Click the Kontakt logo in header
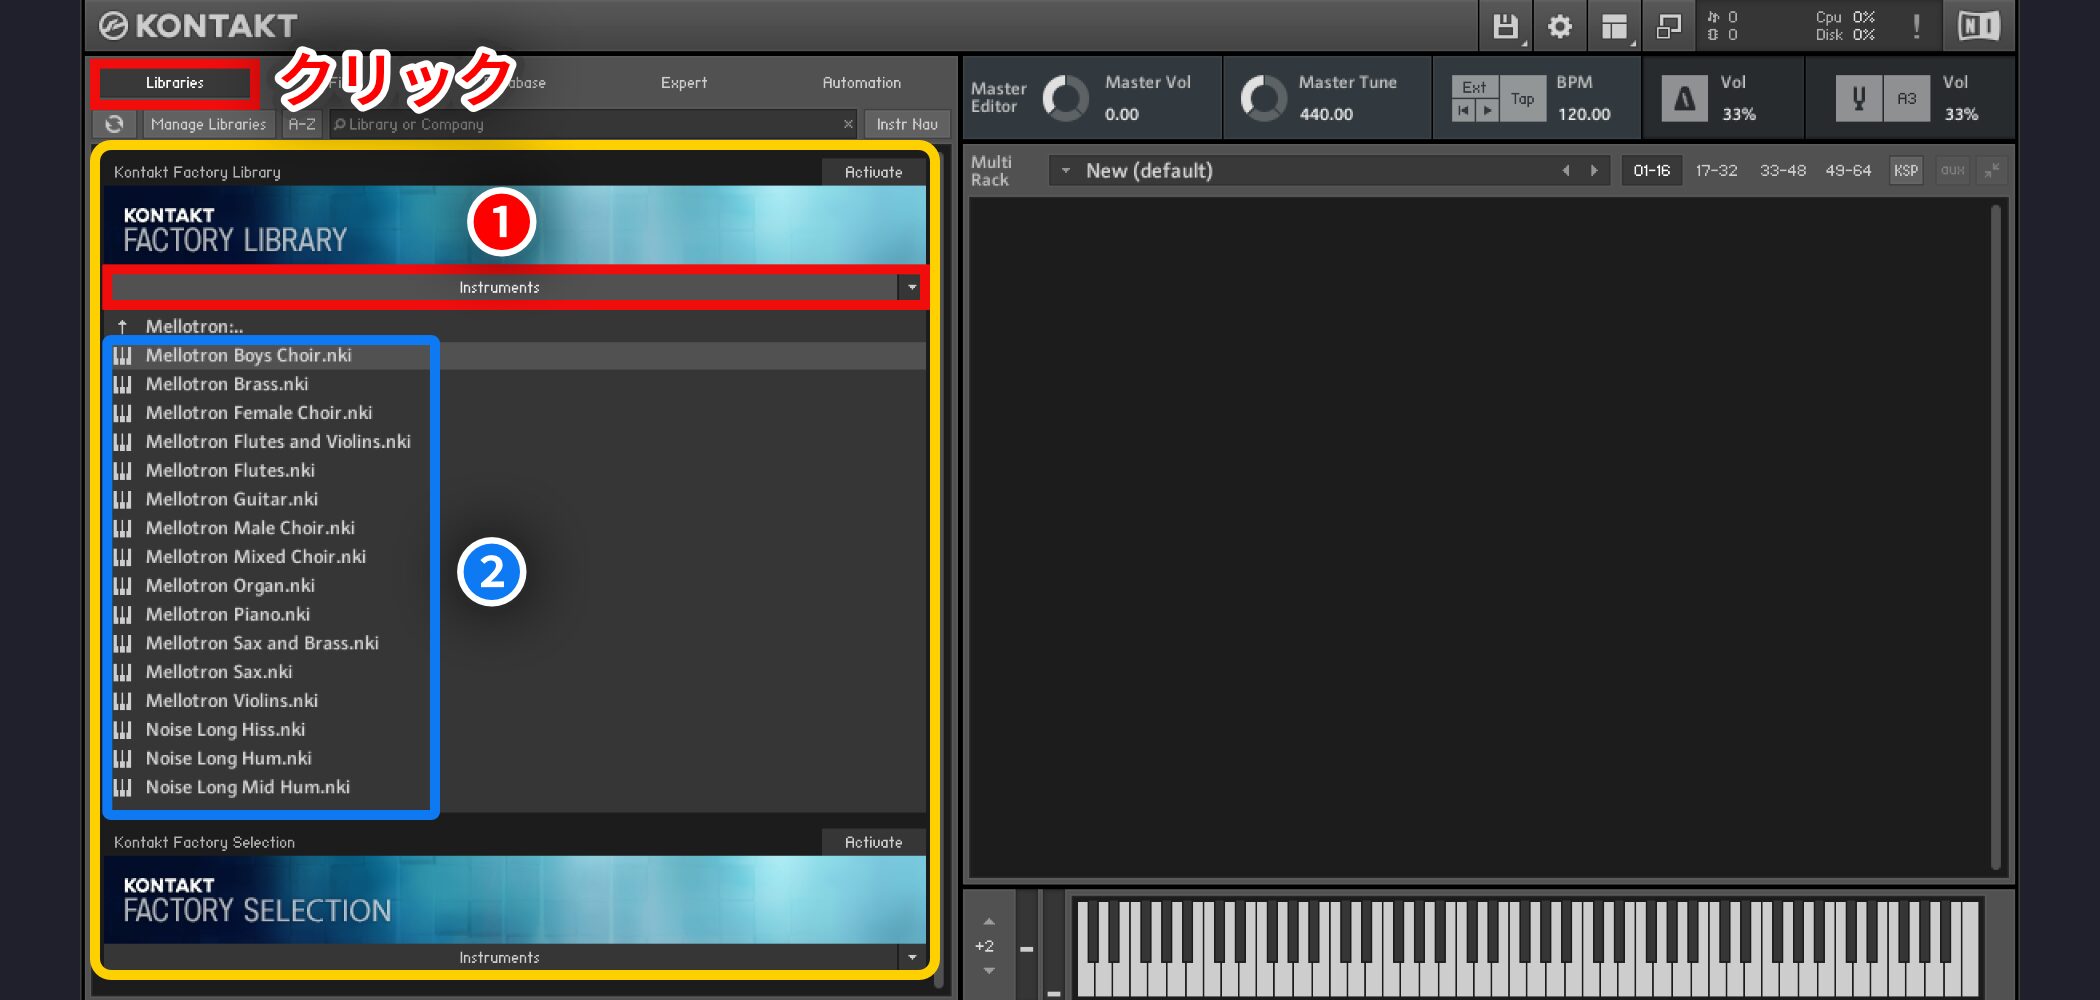 click(x=198, y=26)
